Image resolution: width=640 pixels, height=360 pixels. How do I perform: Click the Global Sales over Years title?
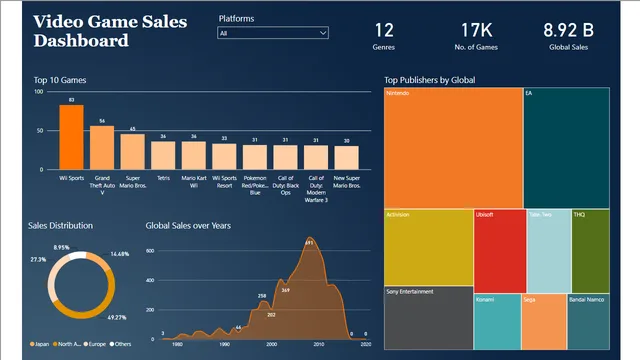pos(188,226)
